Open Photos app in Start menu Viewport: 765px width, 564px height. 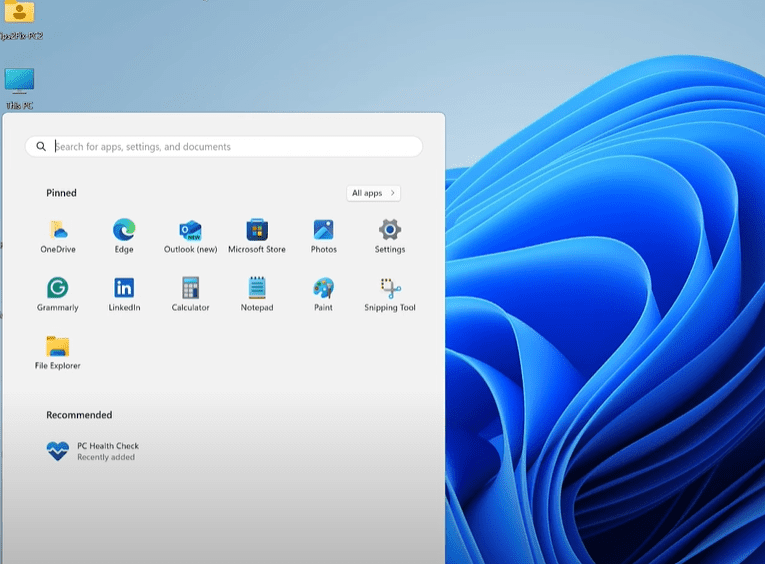coord(323,237)
